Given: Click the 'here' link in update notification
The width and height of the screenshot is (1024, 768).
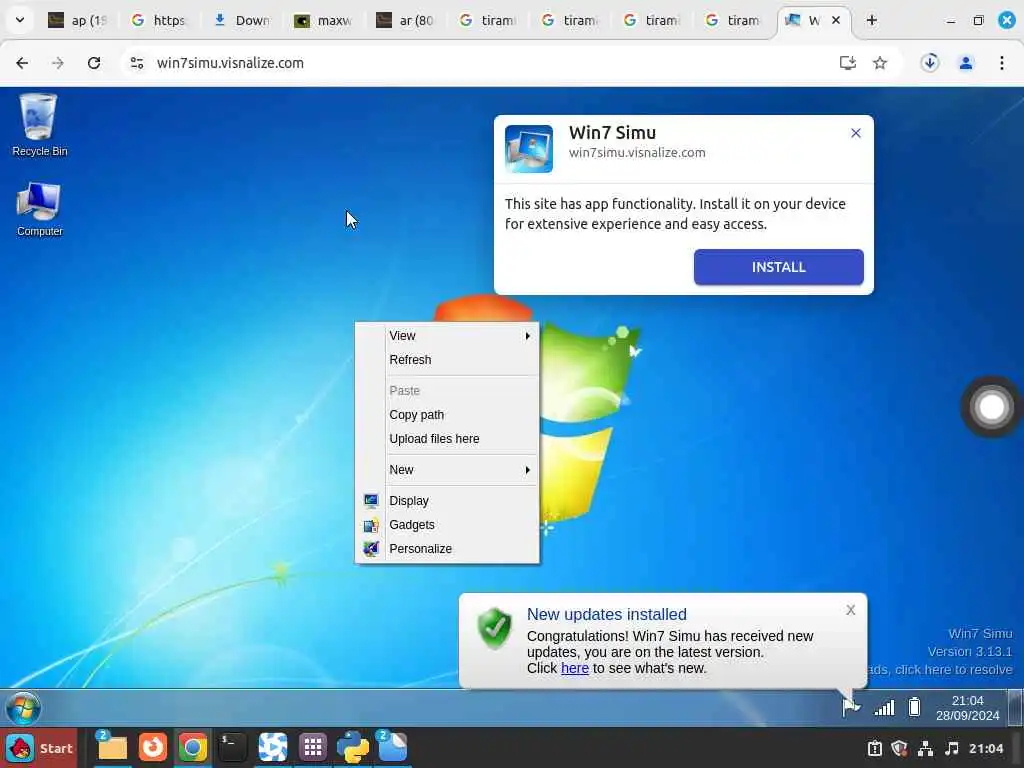Looking at the screenshot, I should (x=575, y=668).
